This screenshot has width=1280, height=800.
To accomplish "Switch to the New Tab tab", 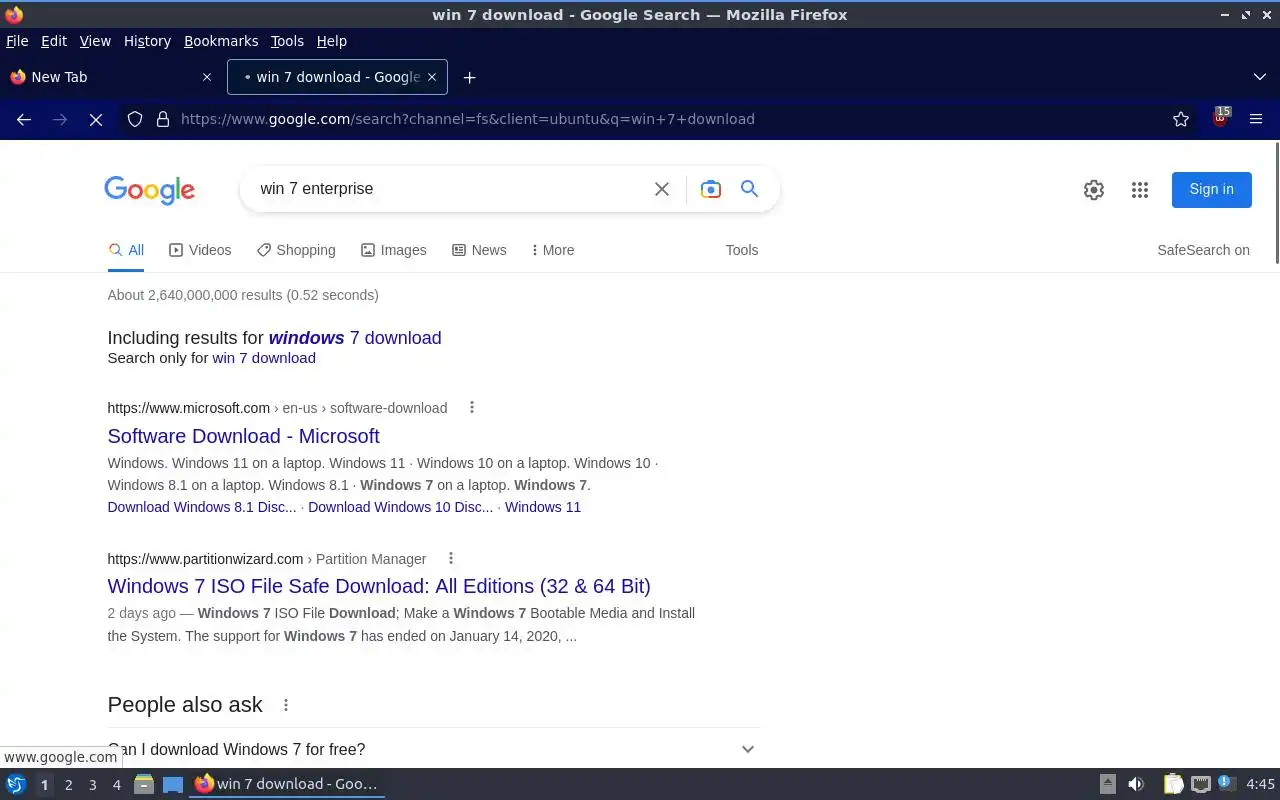I will click(x=111, y=77).
